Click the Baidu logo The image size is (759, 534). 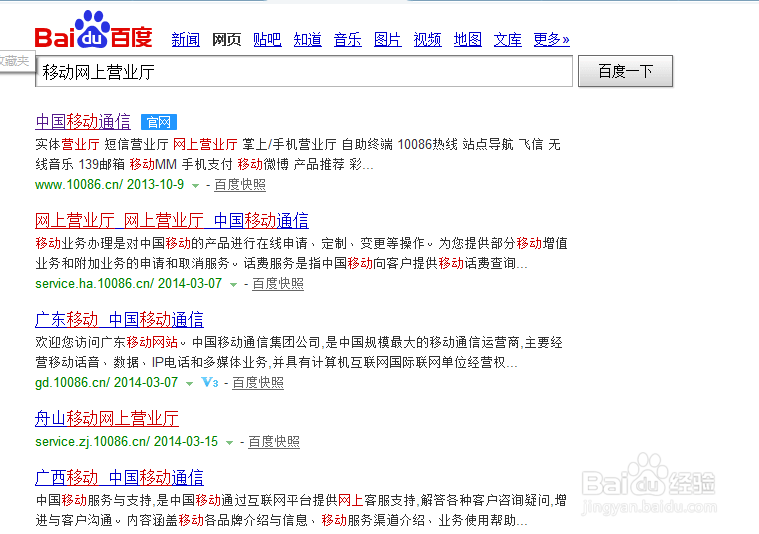coord(93,30)
